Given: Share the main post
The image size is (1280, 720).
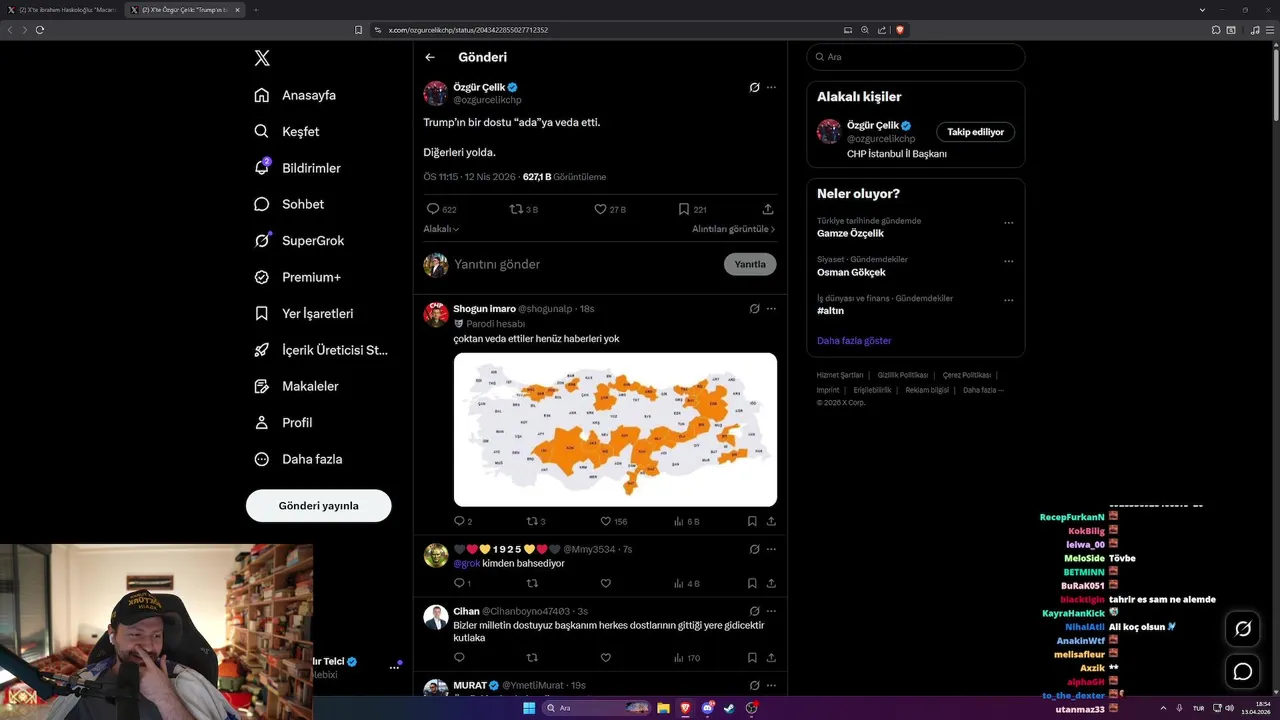Looking at the screenshot, I should pos(768,209).
